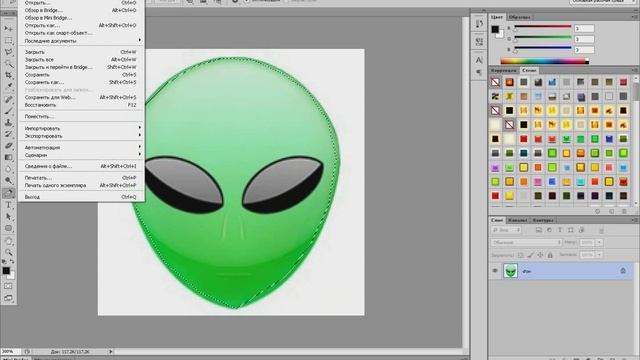This screenshot has height=360, width=640.
Task: Select the Dodge tool
Action: [8, 180]
